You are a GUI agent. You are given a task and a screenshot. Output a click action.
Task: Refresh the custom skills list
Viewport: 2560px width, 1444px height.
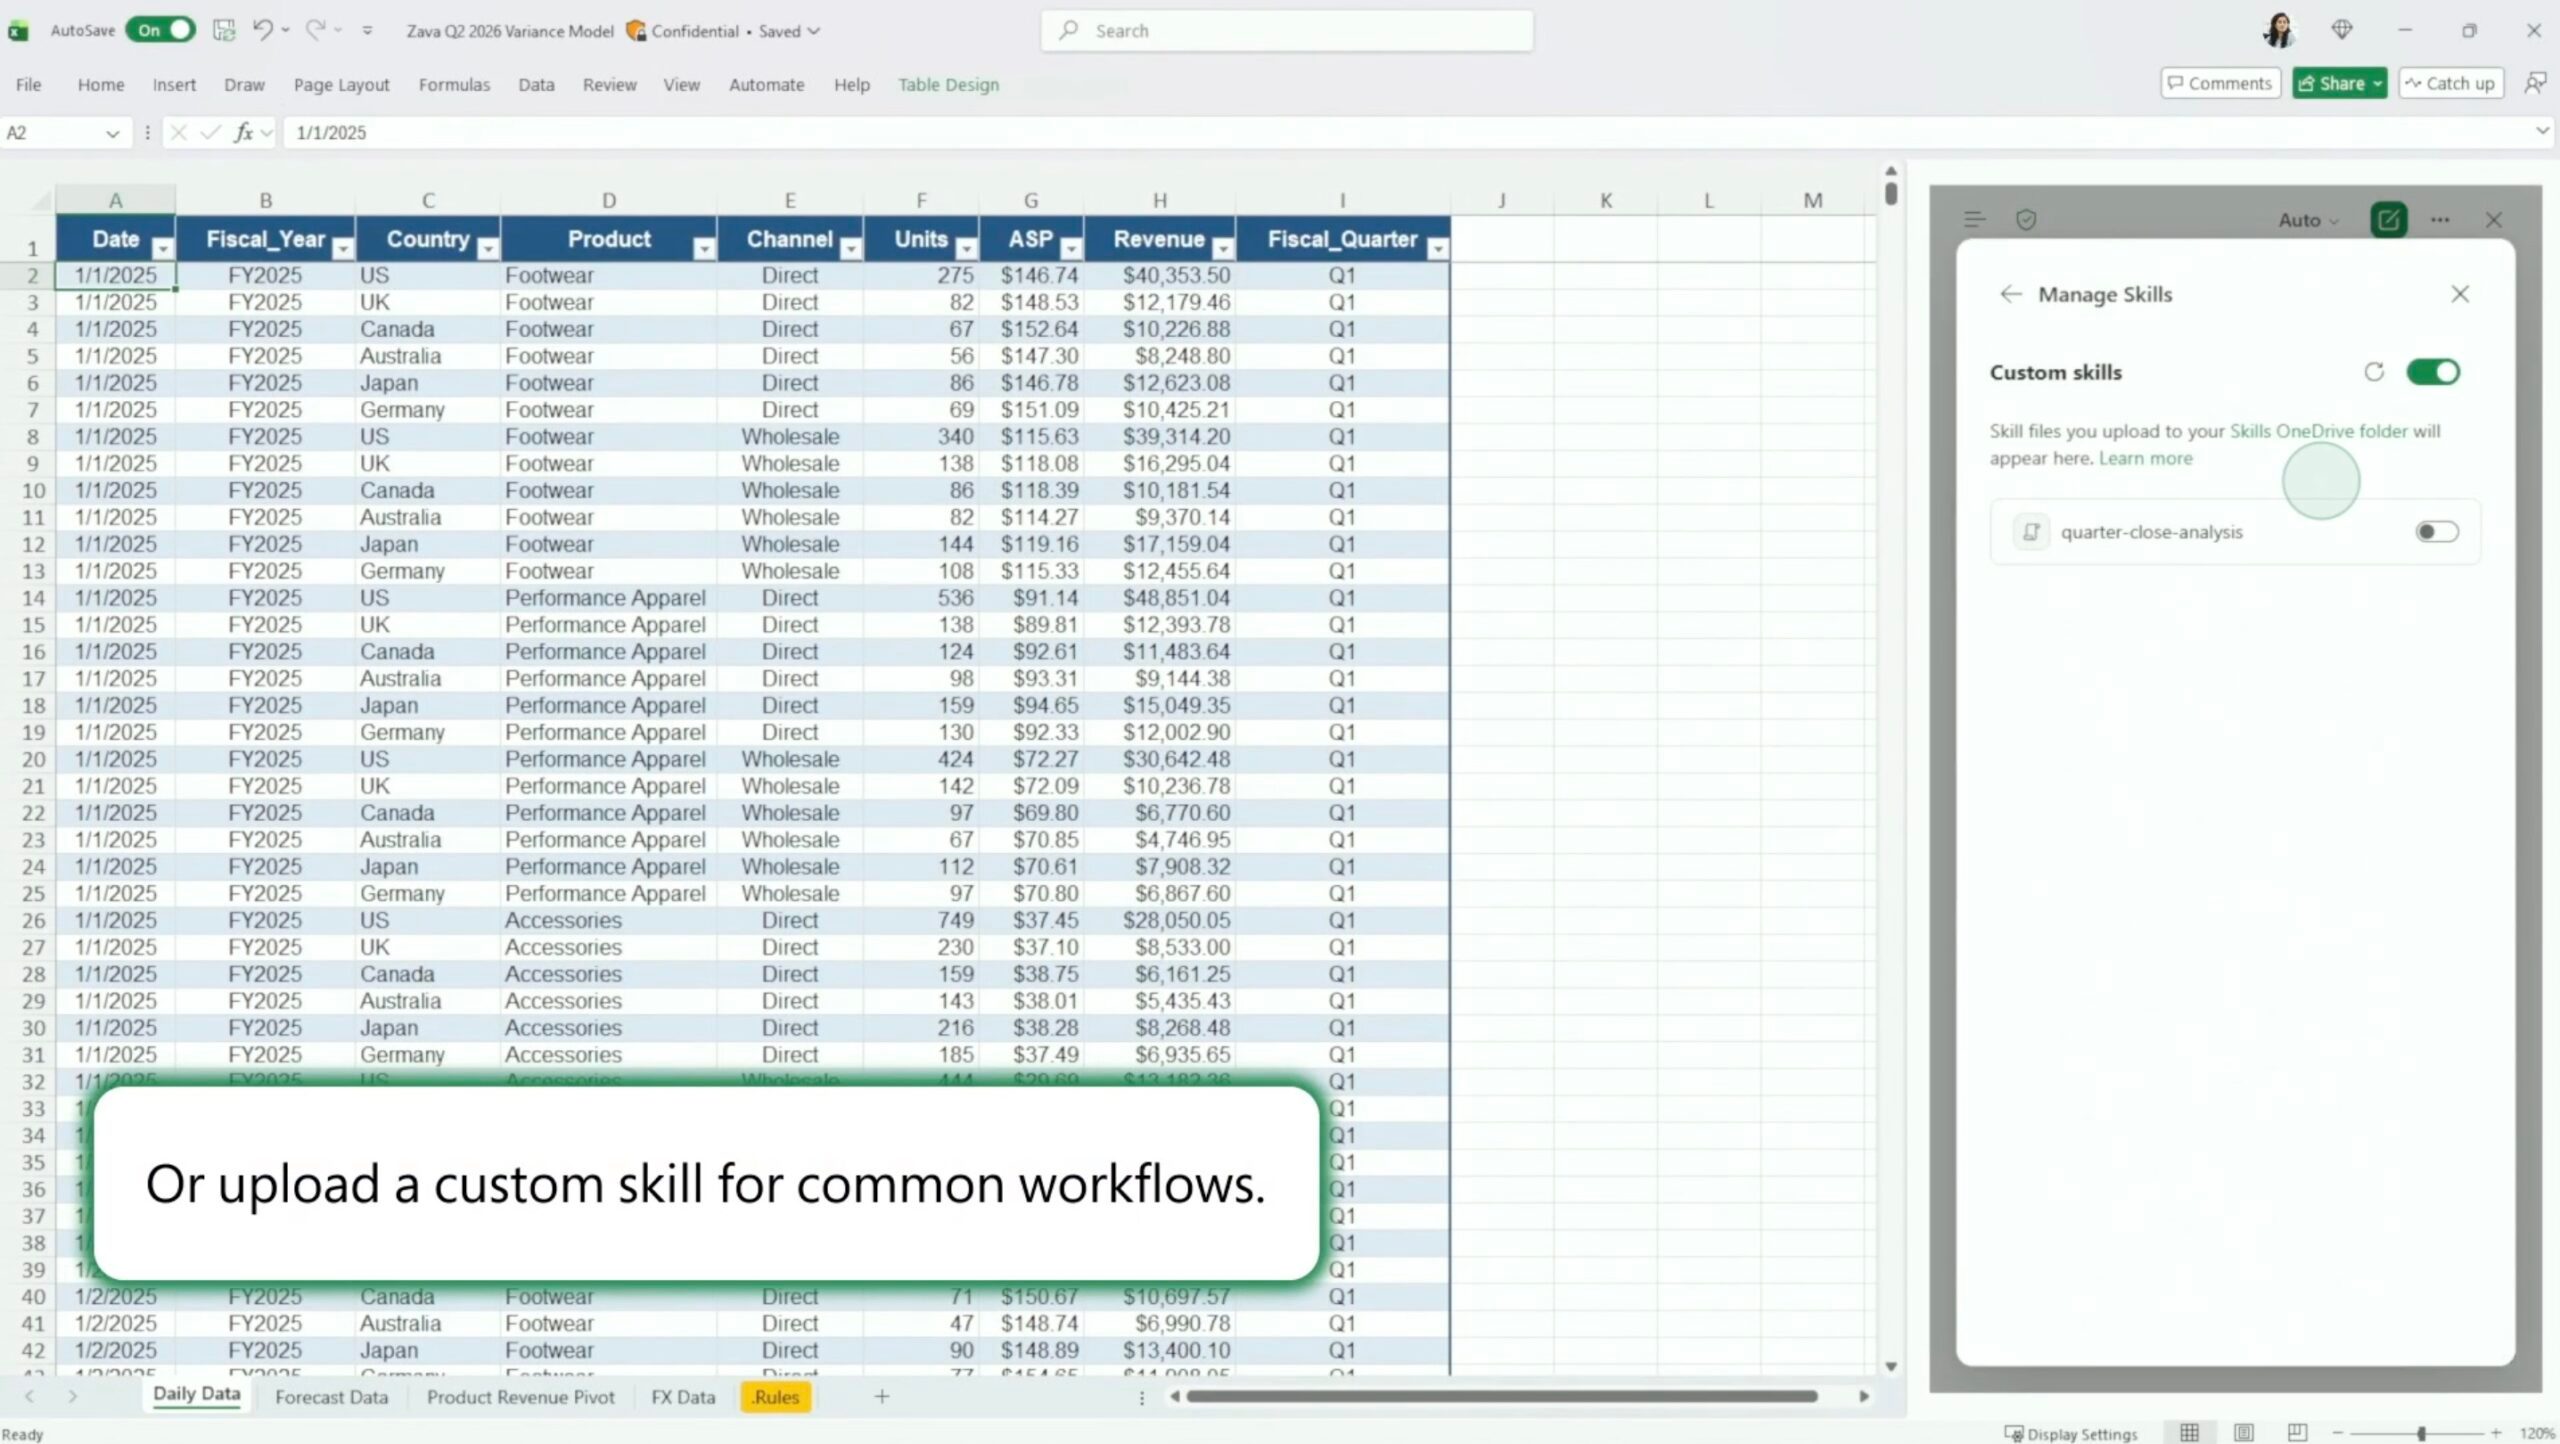[x=2374, y=372]
